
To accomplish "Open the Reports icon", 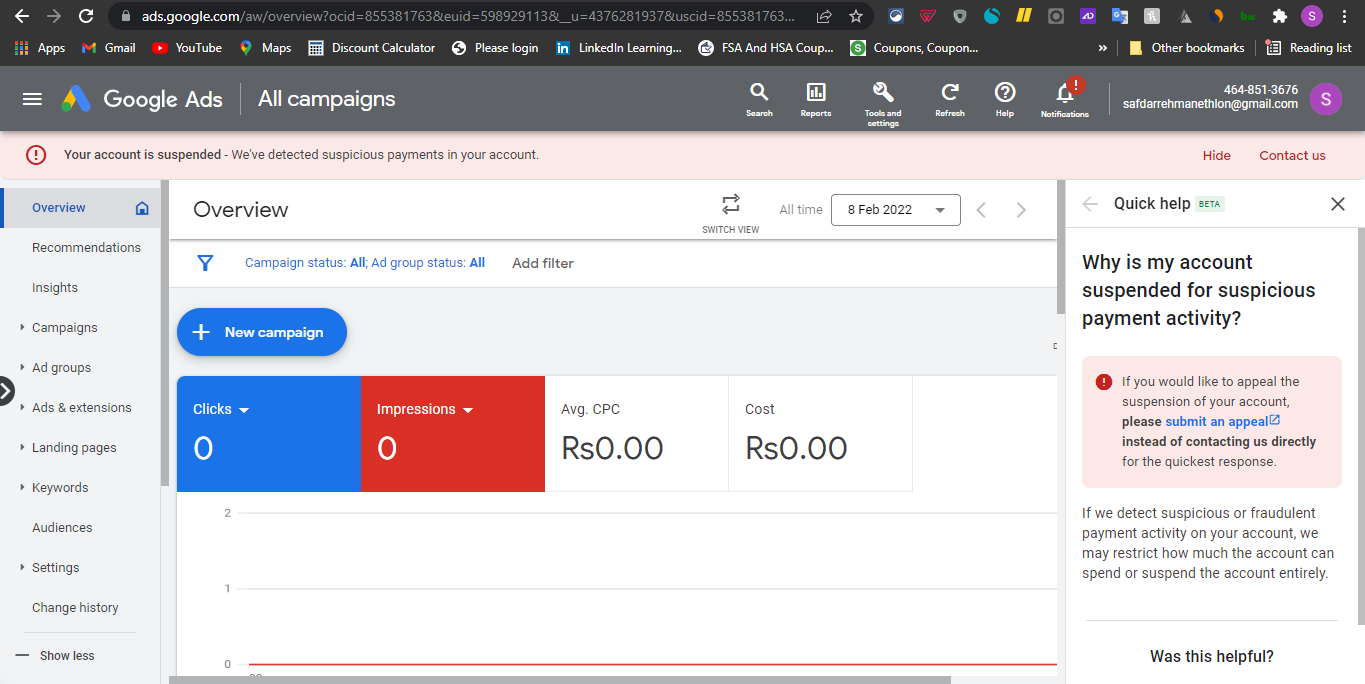I will point(815,99).
